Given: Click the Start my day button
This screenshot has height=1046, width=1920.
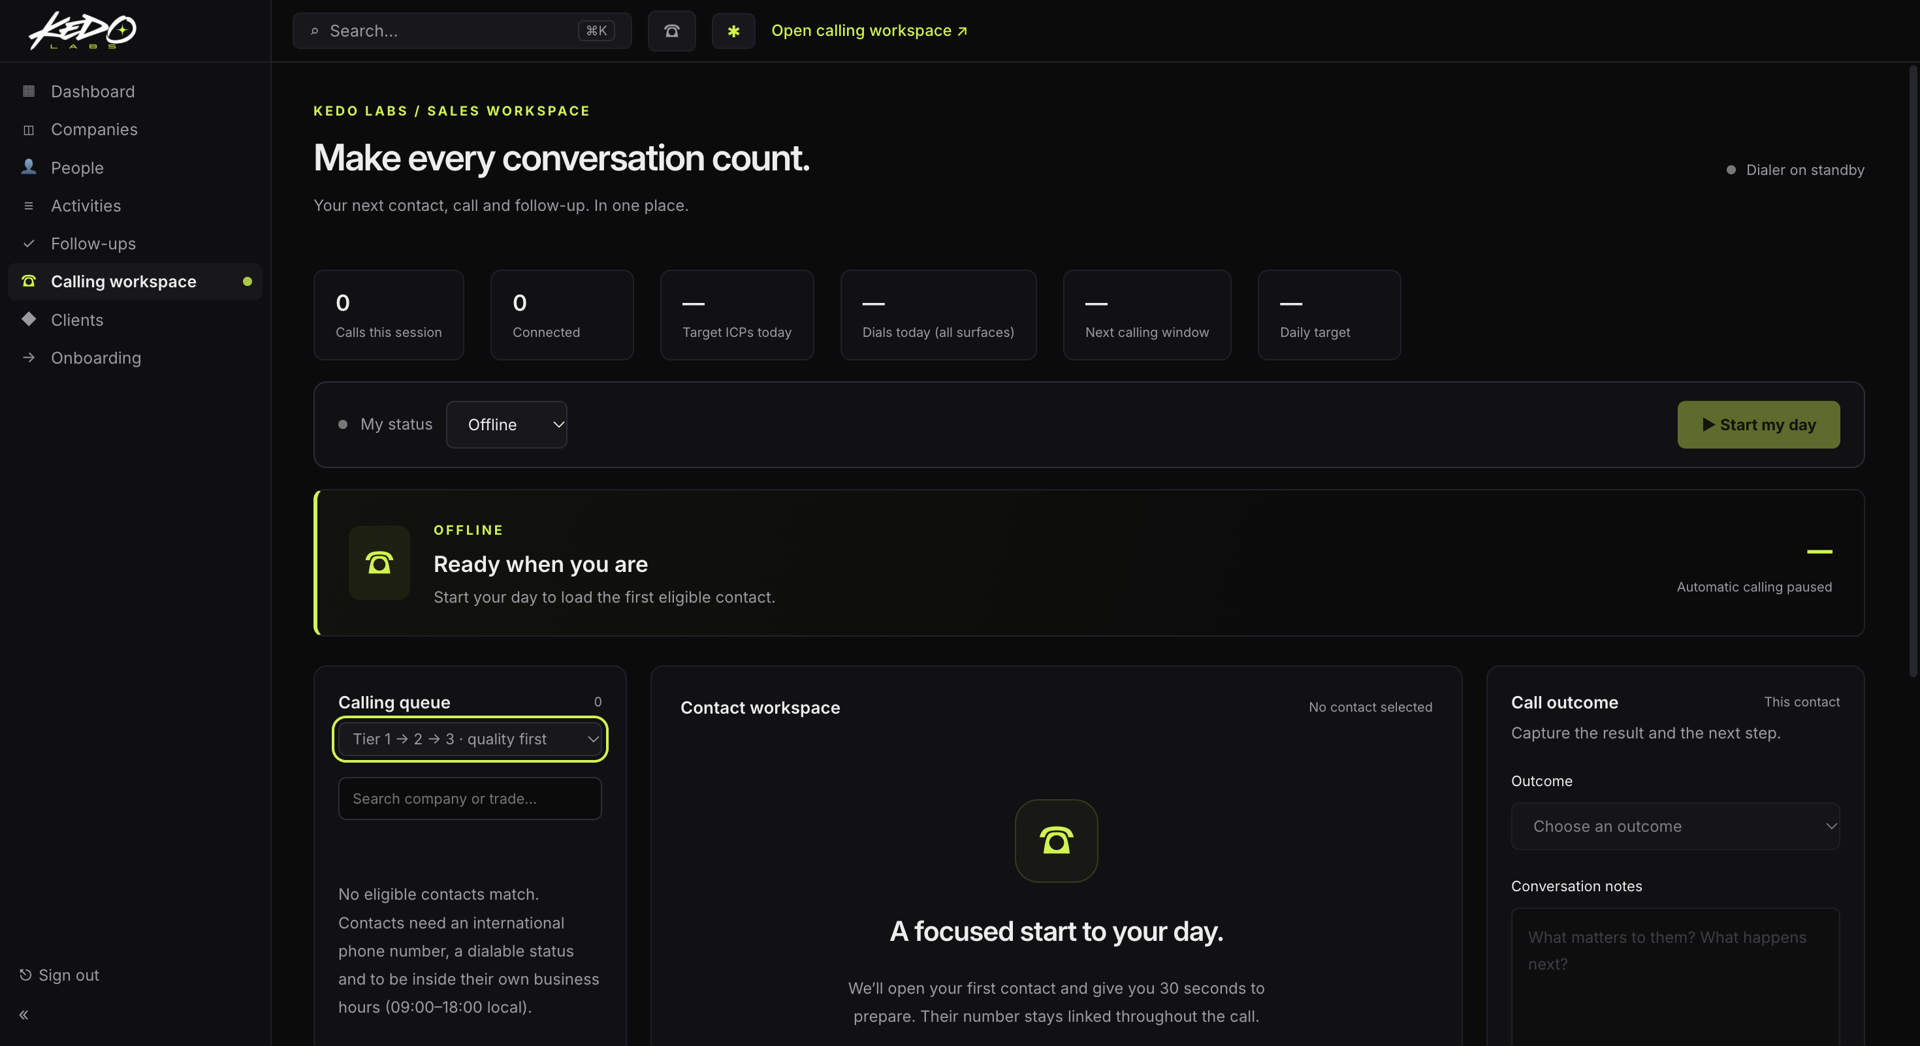Looking at the screenshot, I should (x=1758, y=425).
